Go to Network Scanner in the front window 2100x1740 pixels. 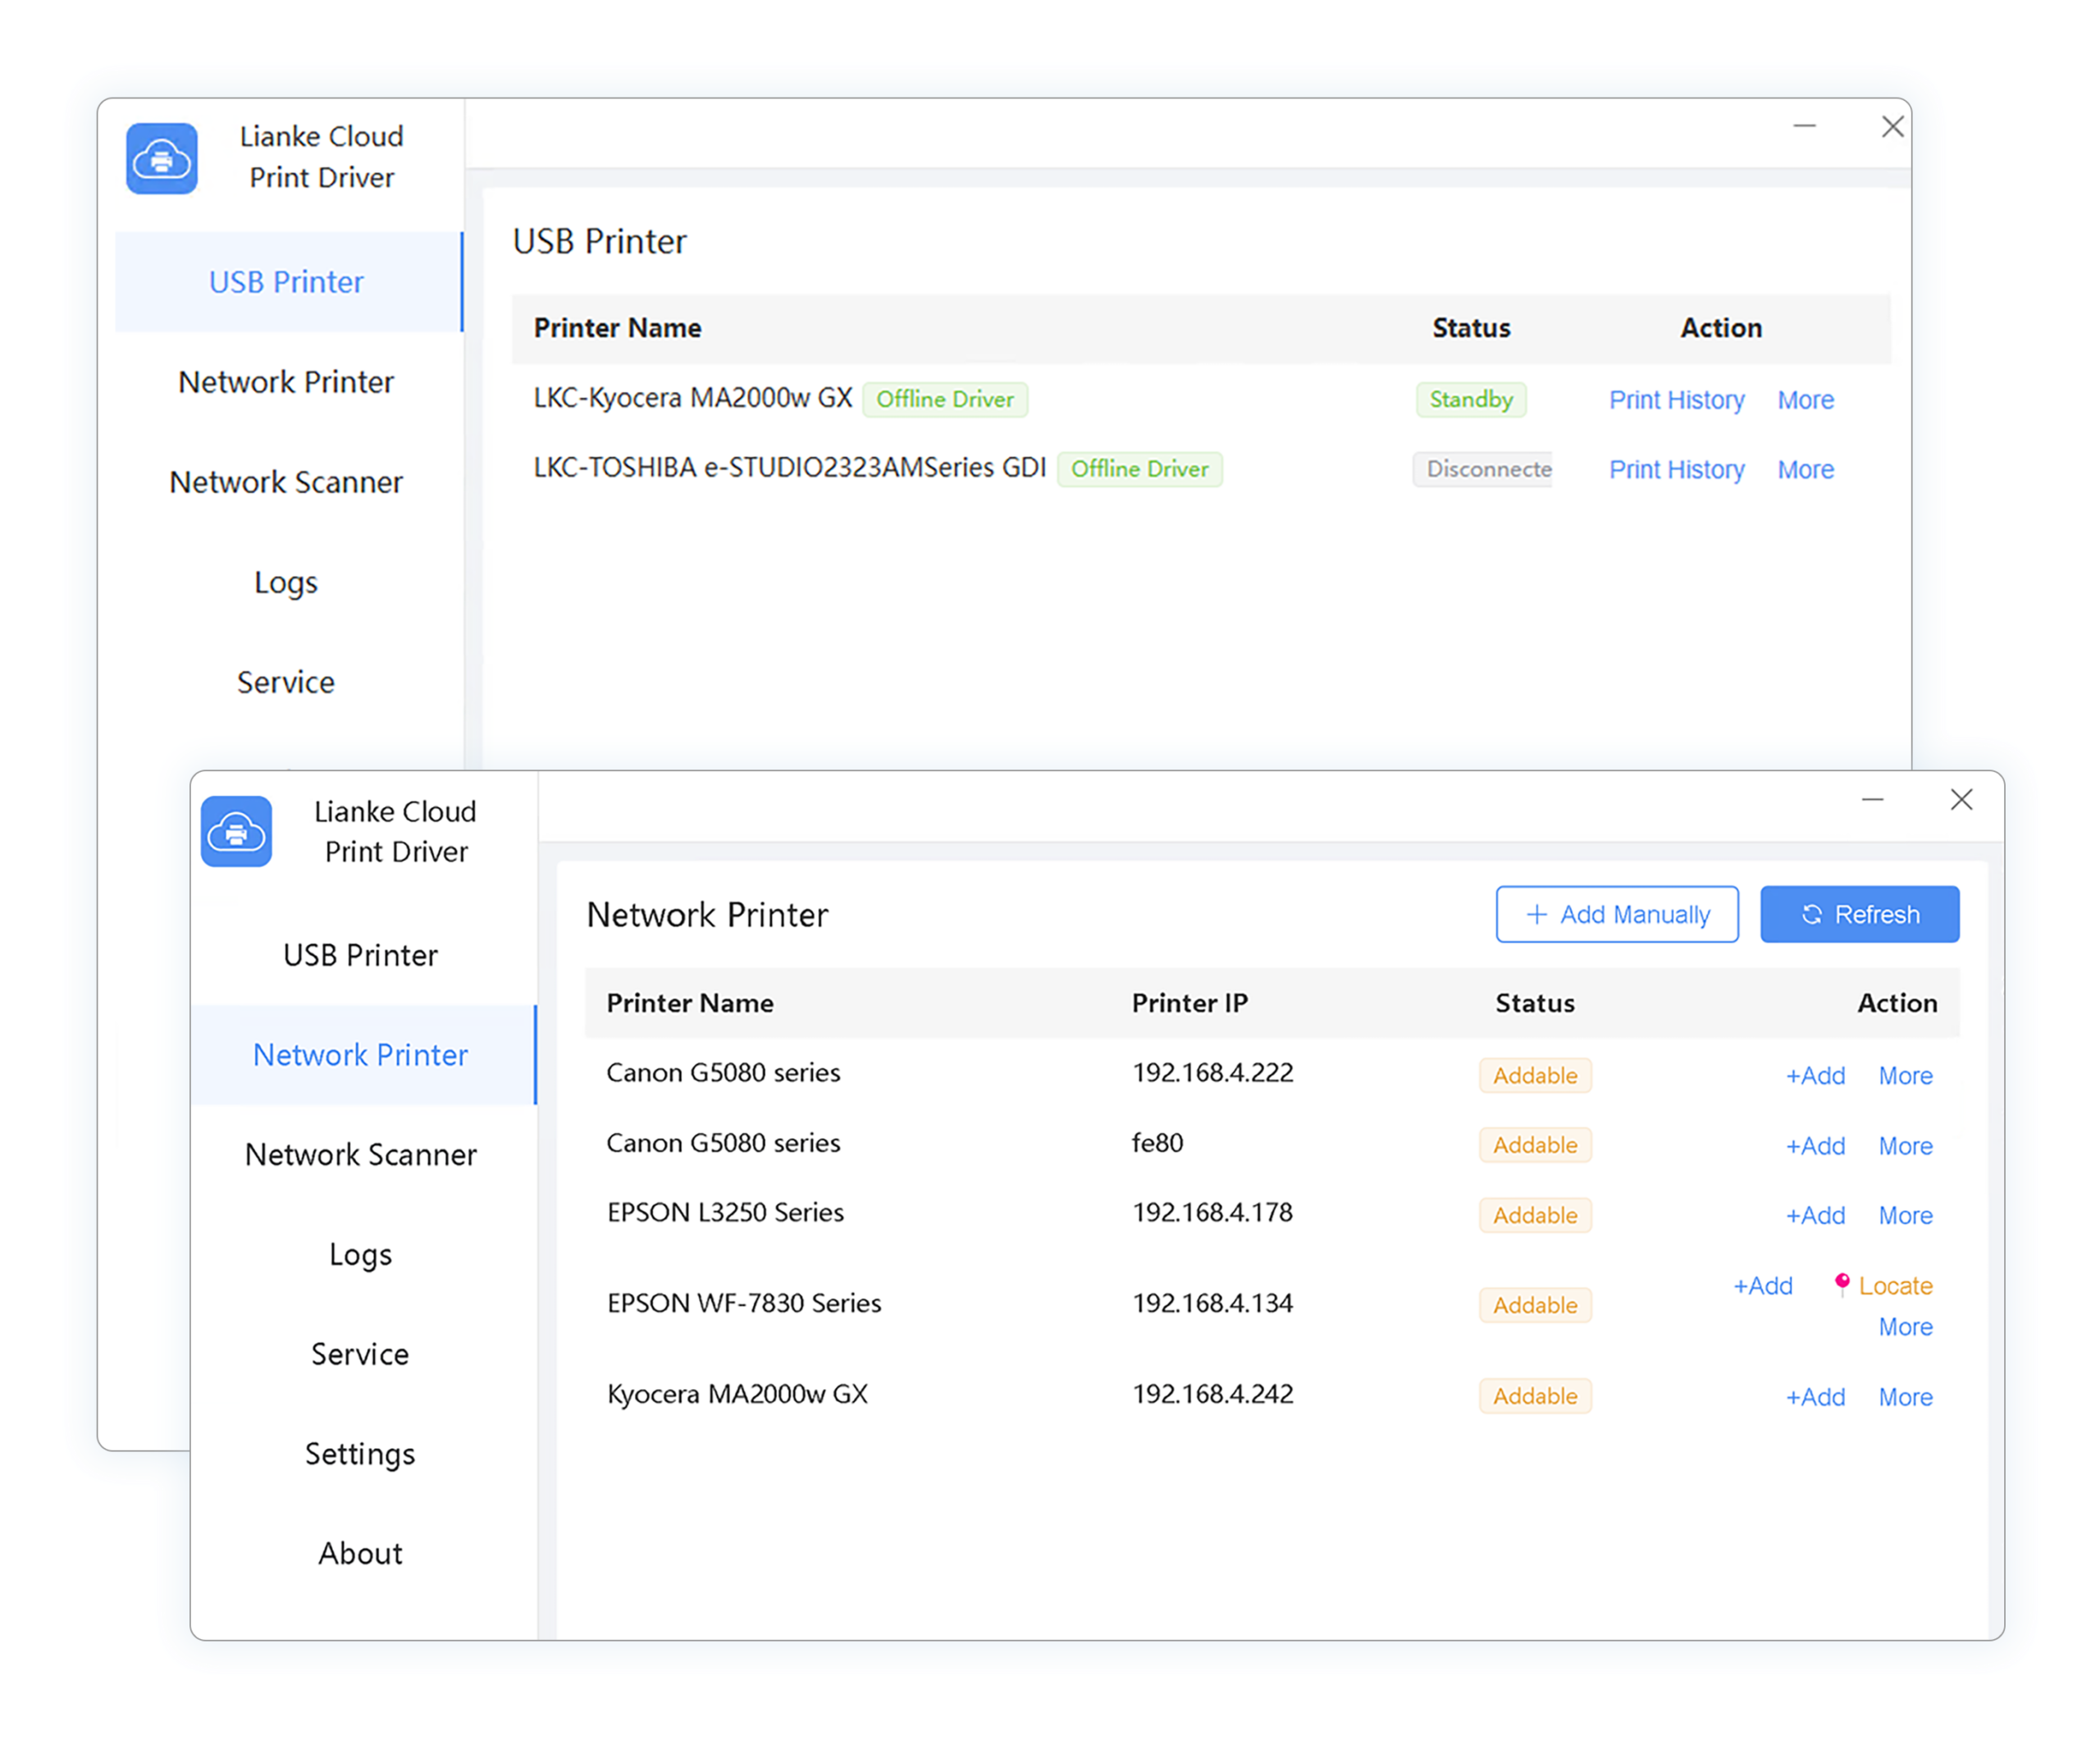(x=361, y=1155)
